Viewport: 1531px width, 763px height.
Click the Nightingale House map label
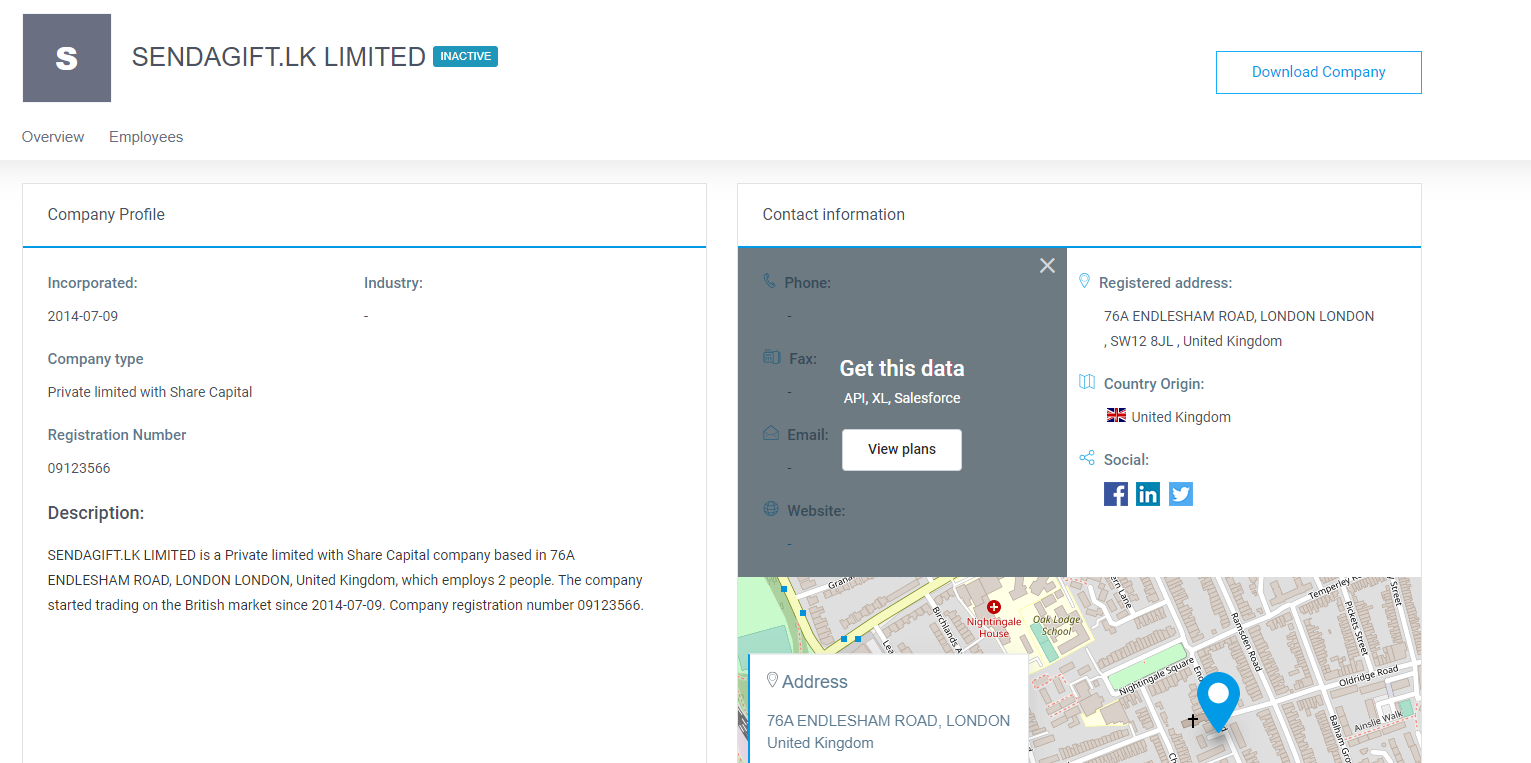tap(994, 628)
